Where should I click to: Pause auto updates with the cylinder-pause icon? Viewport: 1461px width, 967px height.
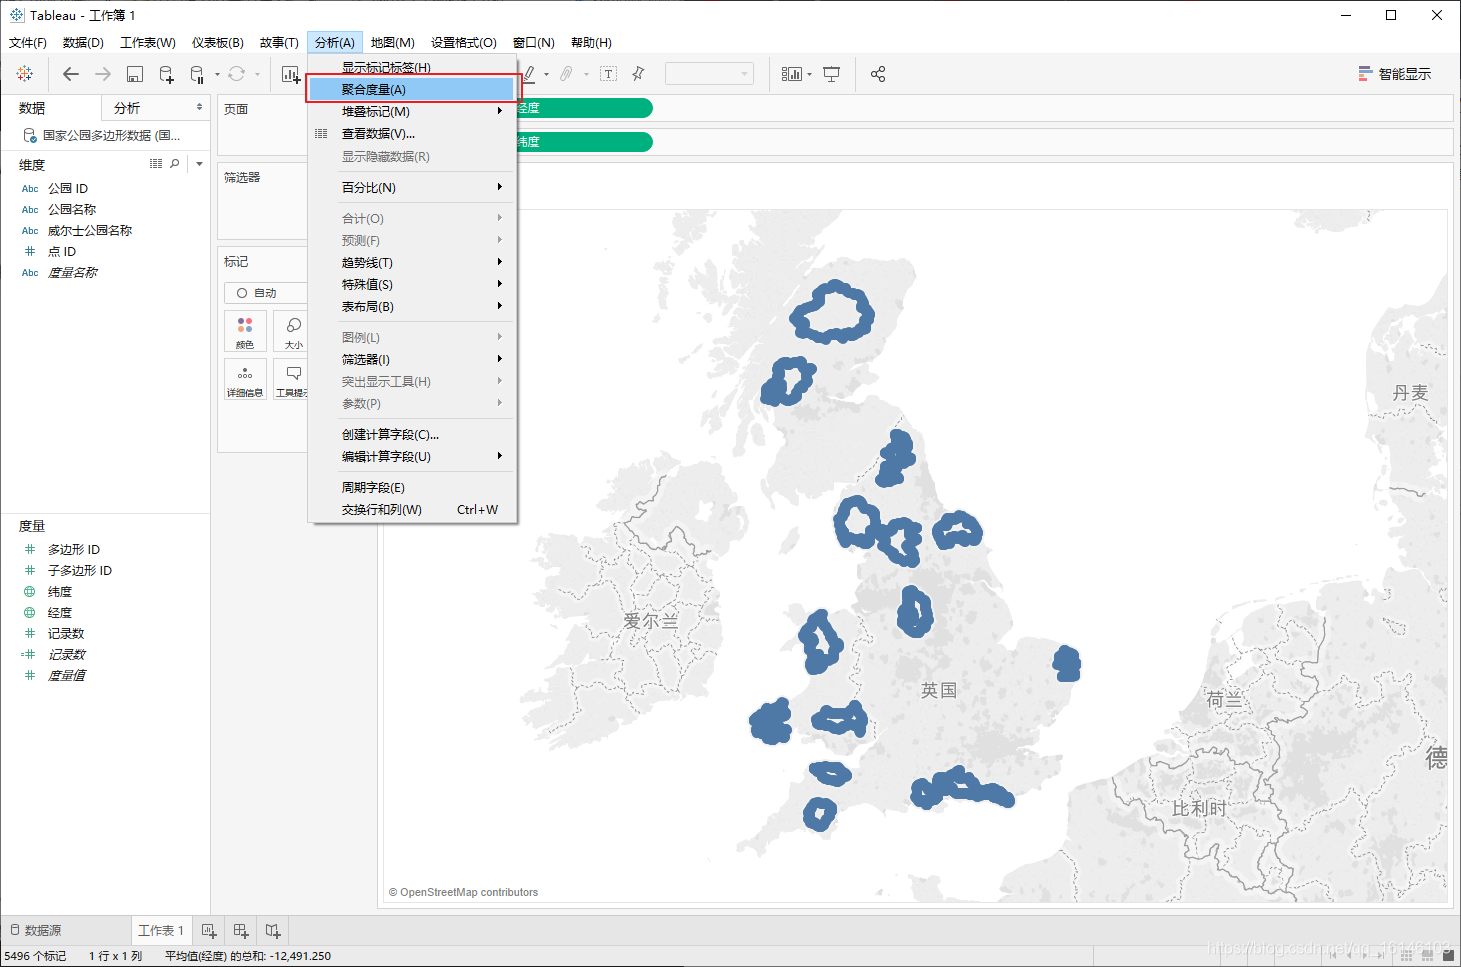(x=197, y=74)
